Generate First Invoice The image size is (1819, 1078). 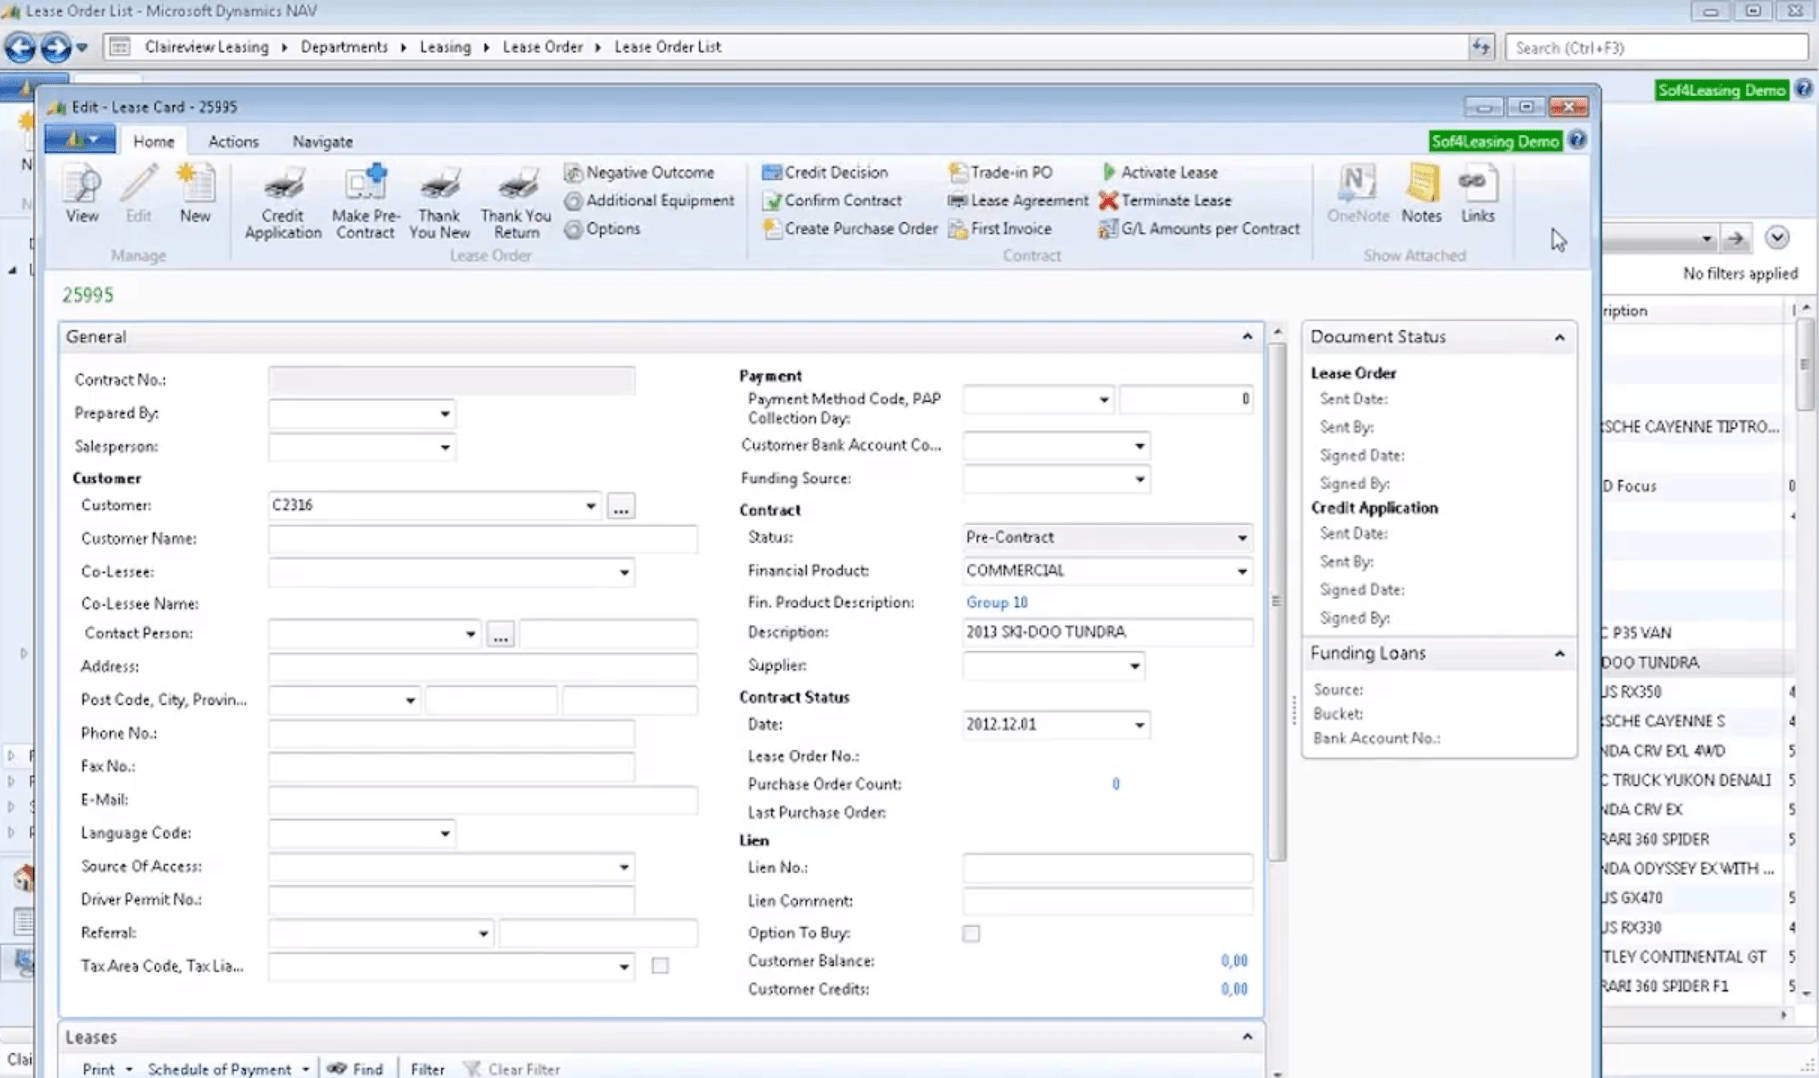click(x=1000, y=229)
